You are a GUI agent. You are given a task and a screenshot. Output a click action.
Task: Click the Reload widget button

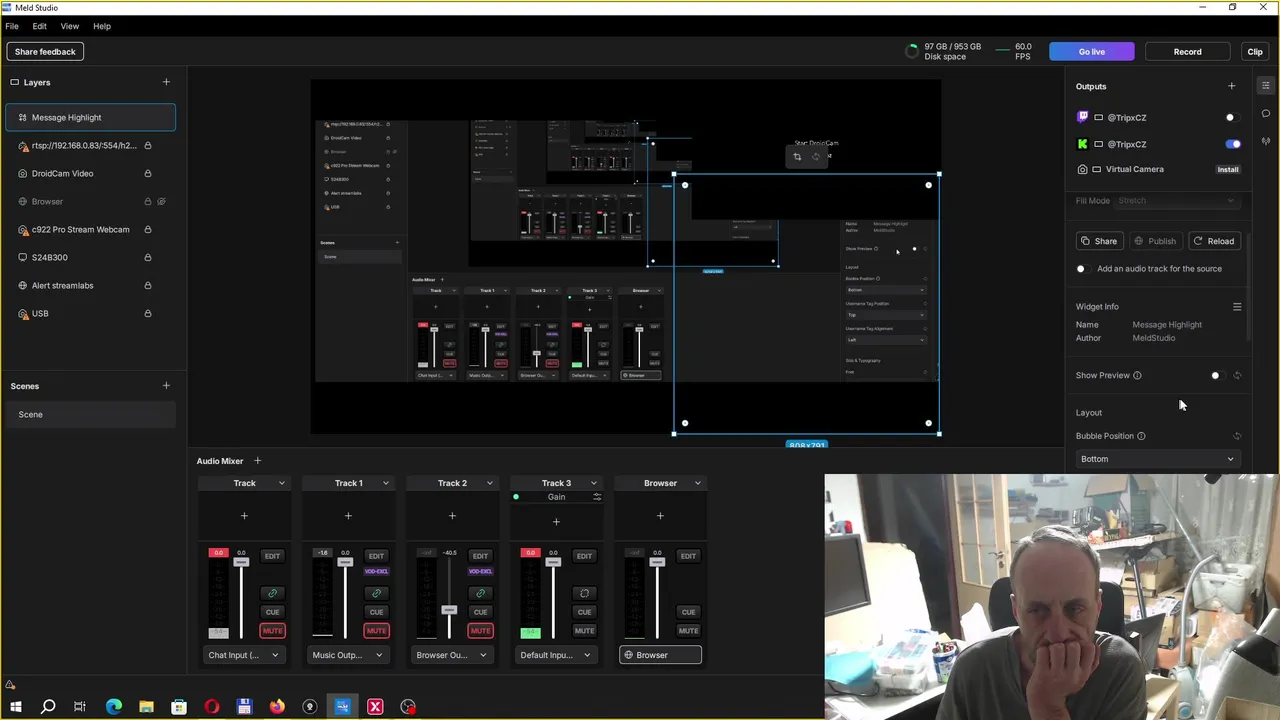pyautogui.click(x=1213, y=241)
